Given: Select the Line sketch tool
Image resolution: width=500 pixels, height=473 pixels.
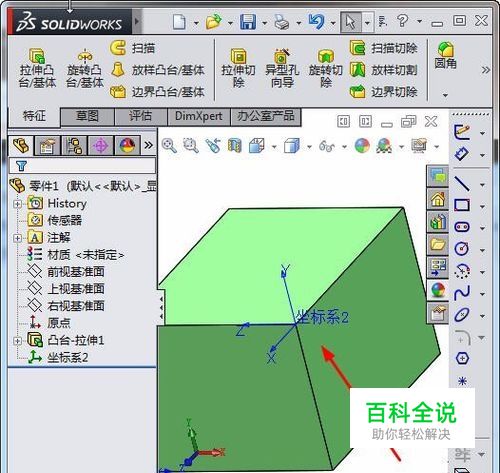Looking at the screenshot, I should click(462, 184).
